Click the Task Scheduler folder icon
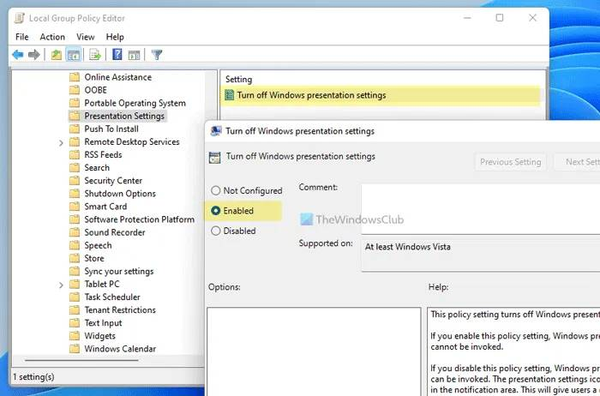 [x=75, y=297]
